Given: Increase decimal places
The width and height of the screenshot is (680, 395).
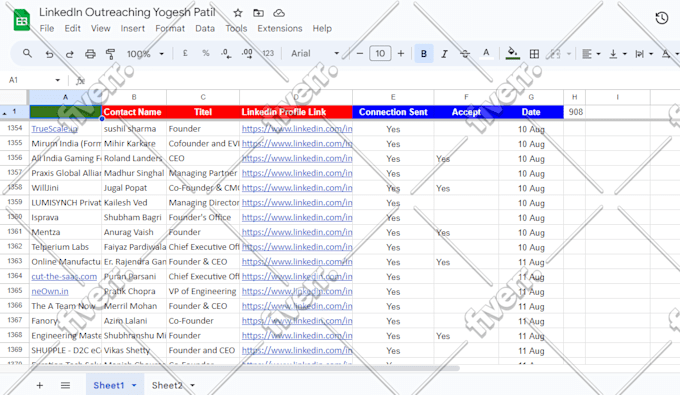Looking at the screenshot, I should point(247,54).
